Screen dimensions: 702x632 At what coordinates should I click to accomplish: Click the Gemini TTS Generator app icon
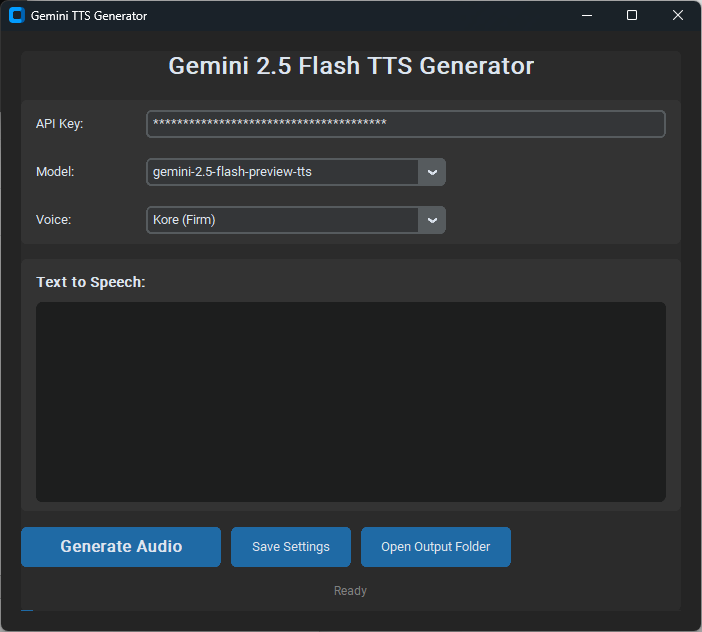click(16, 16)
